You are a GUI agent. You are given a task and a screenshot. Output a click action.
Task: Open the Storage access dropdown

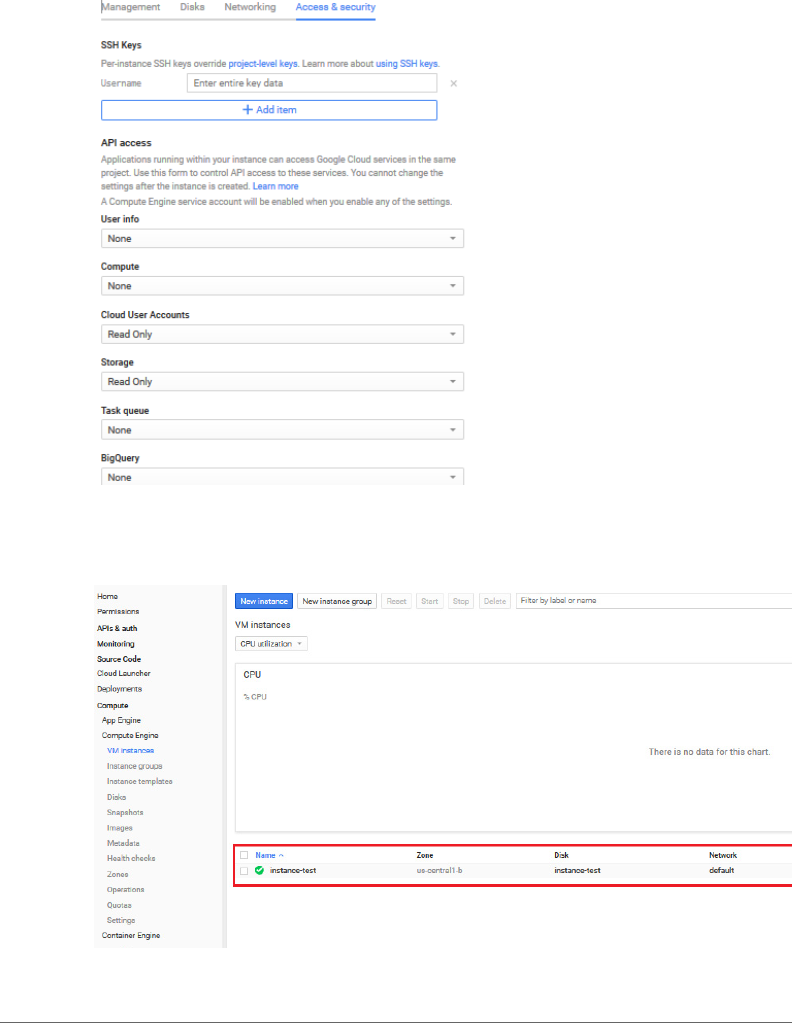coord(282,382)
